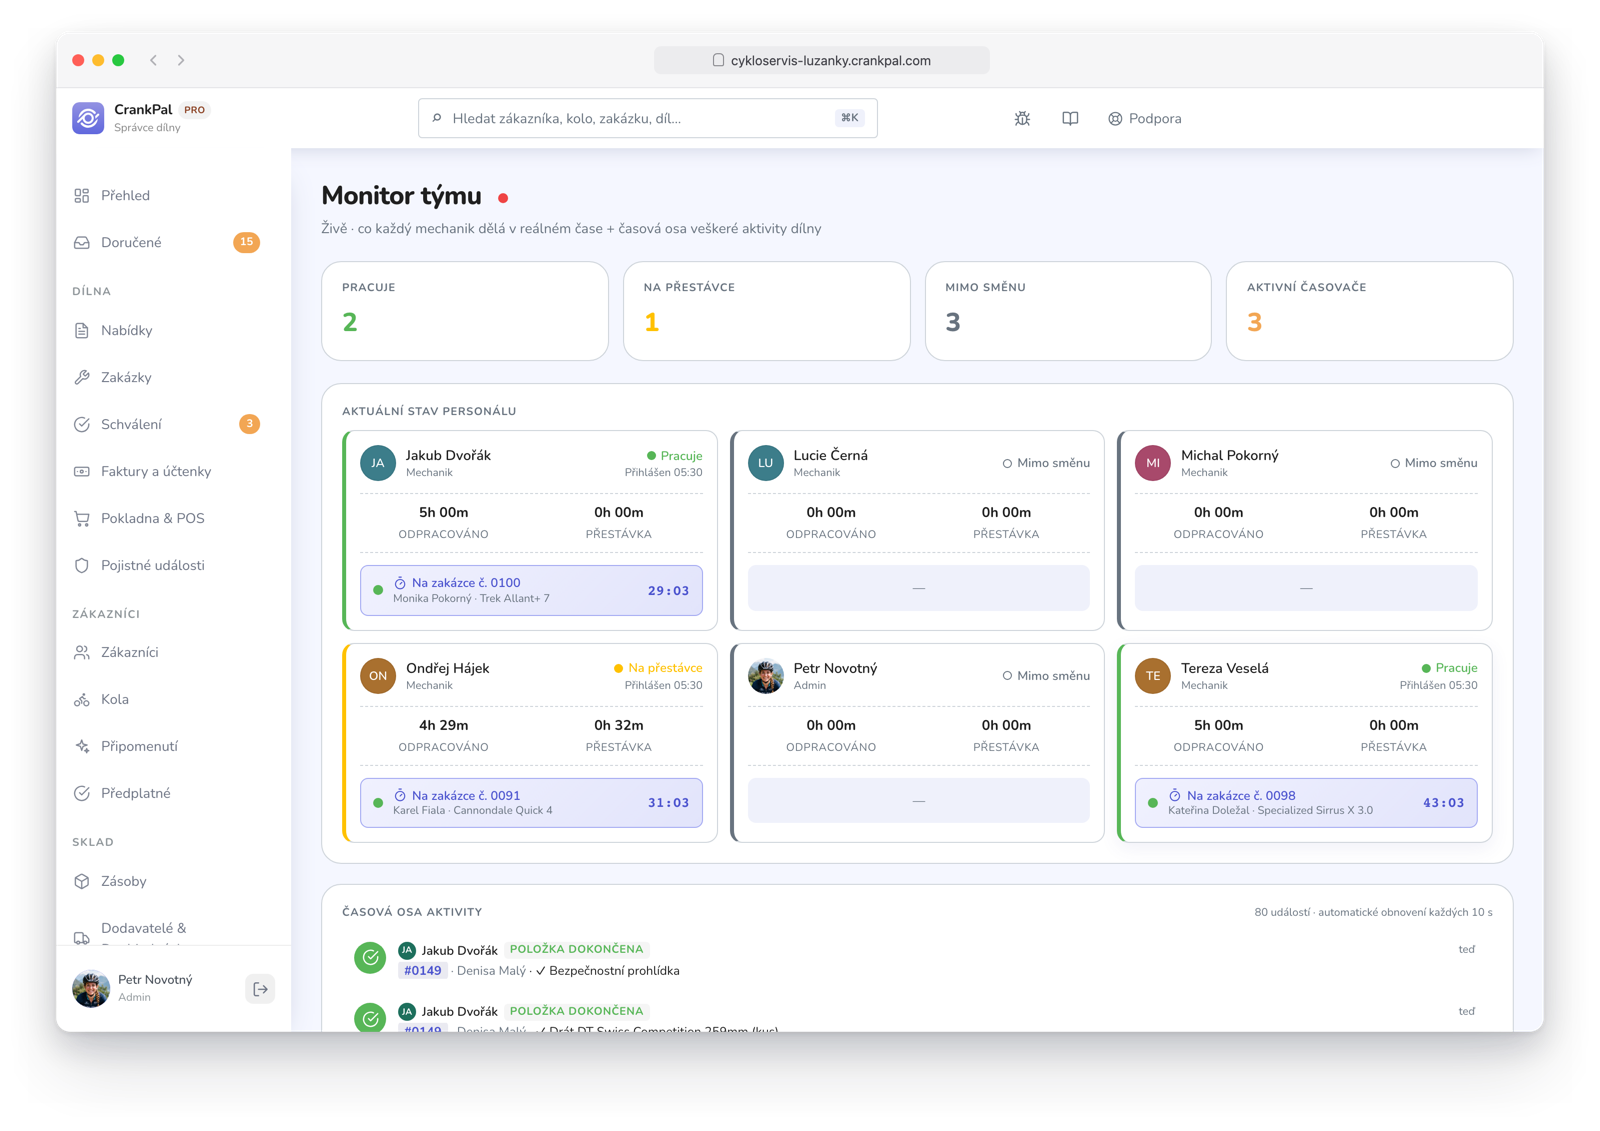Click the Monitor týmu heading

click(401, 196)
